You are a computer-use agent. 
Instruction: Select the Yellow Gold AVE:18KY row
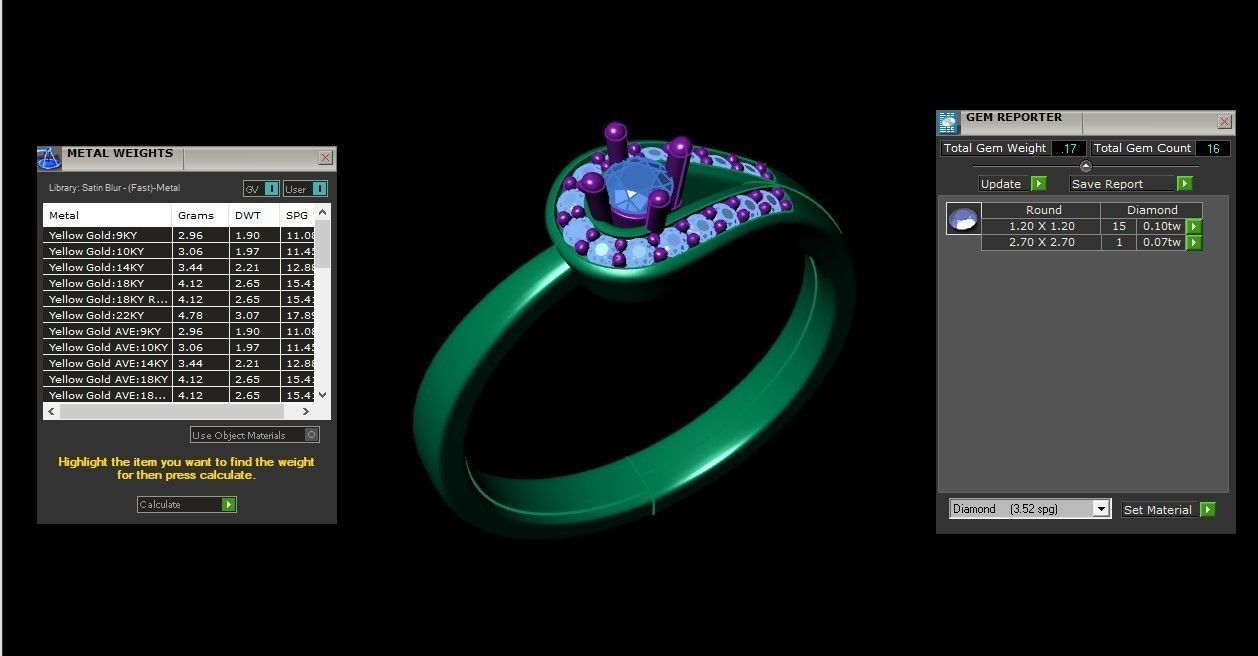179,379
